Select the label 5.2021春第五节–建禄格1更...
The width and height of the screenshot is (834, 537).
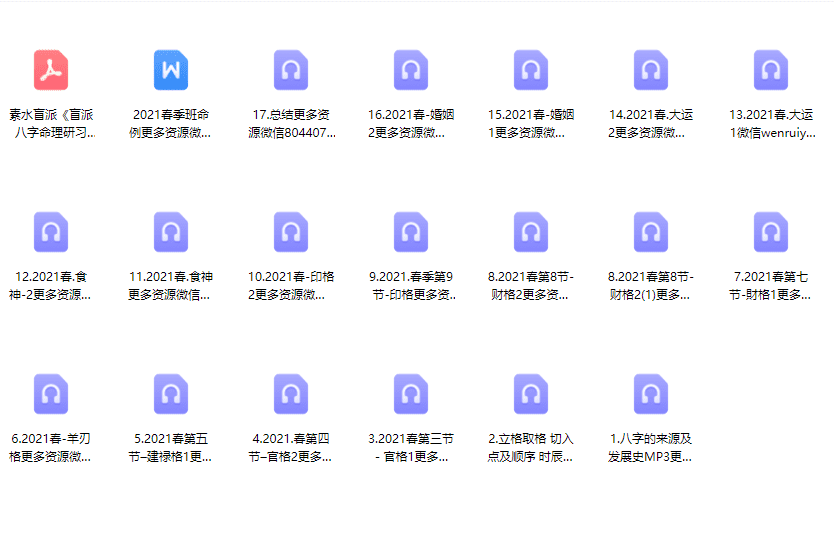pos(170,448)
